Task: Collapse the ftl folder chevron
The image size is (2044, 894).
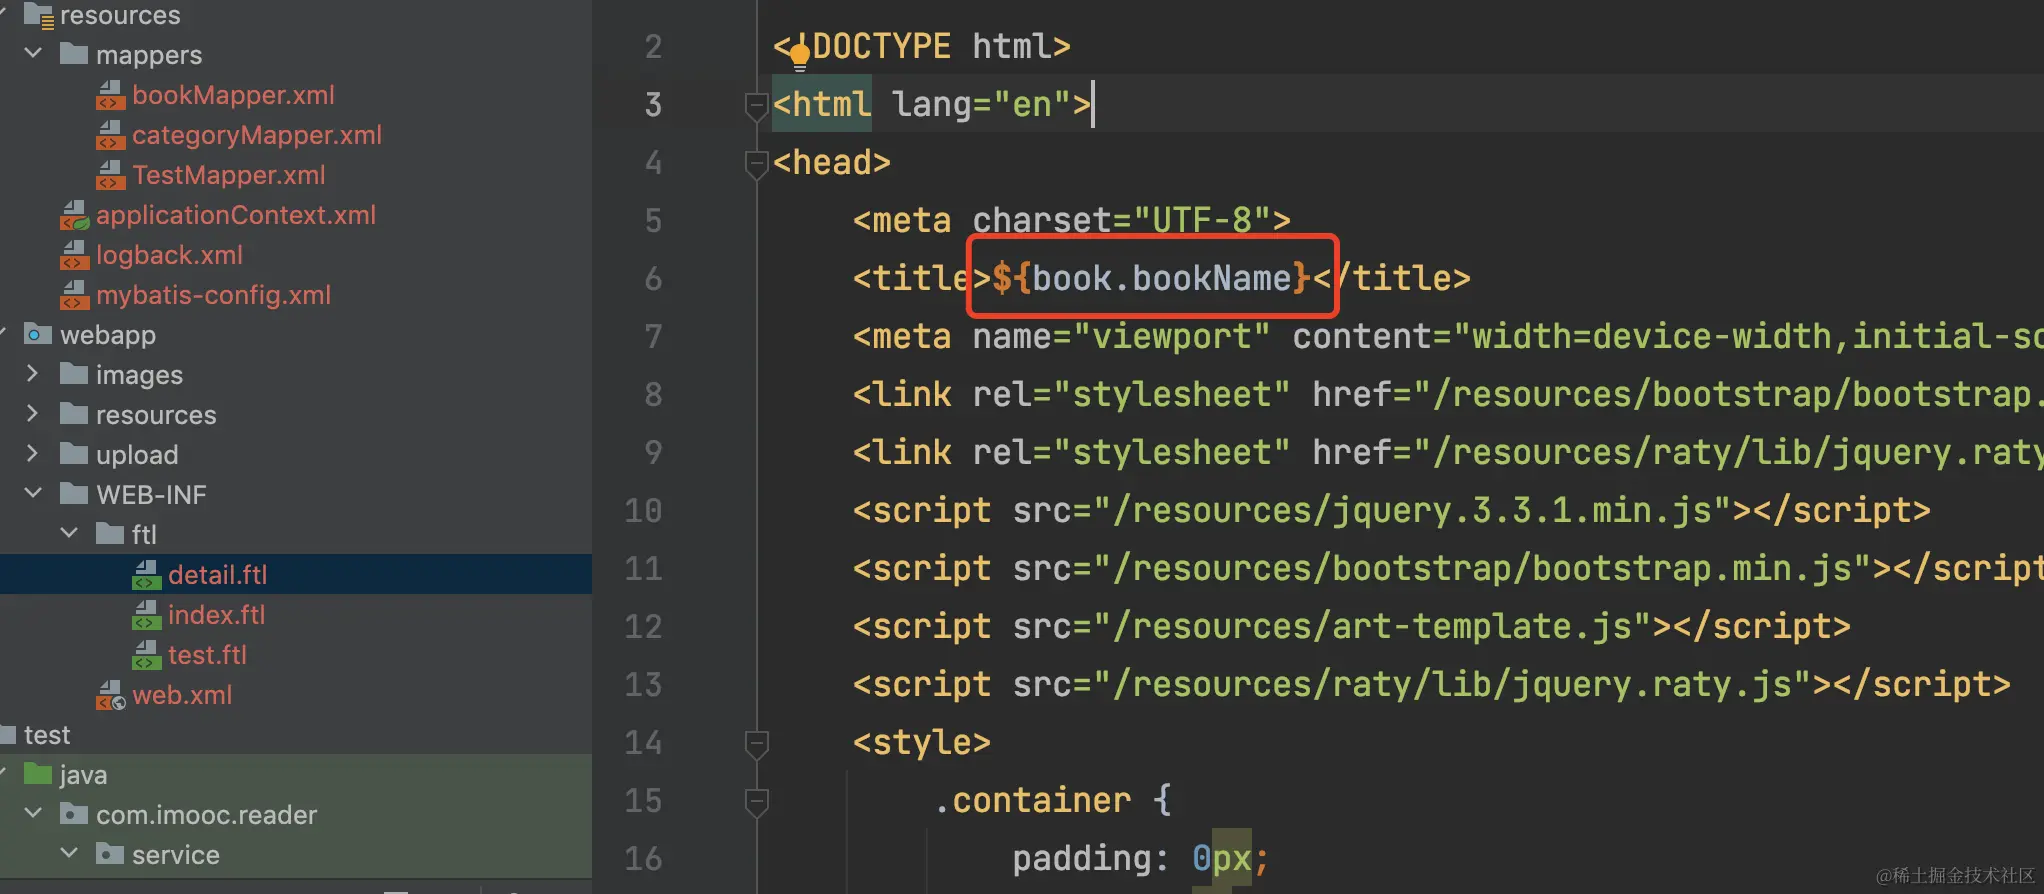Action: click(69, 533)
